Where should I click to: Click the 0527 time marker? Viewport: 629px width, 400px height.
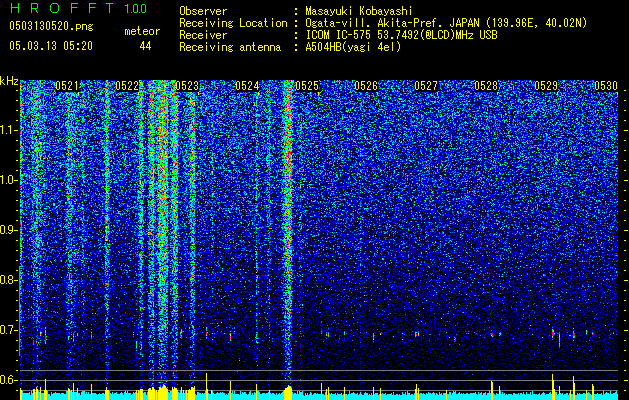426,86
